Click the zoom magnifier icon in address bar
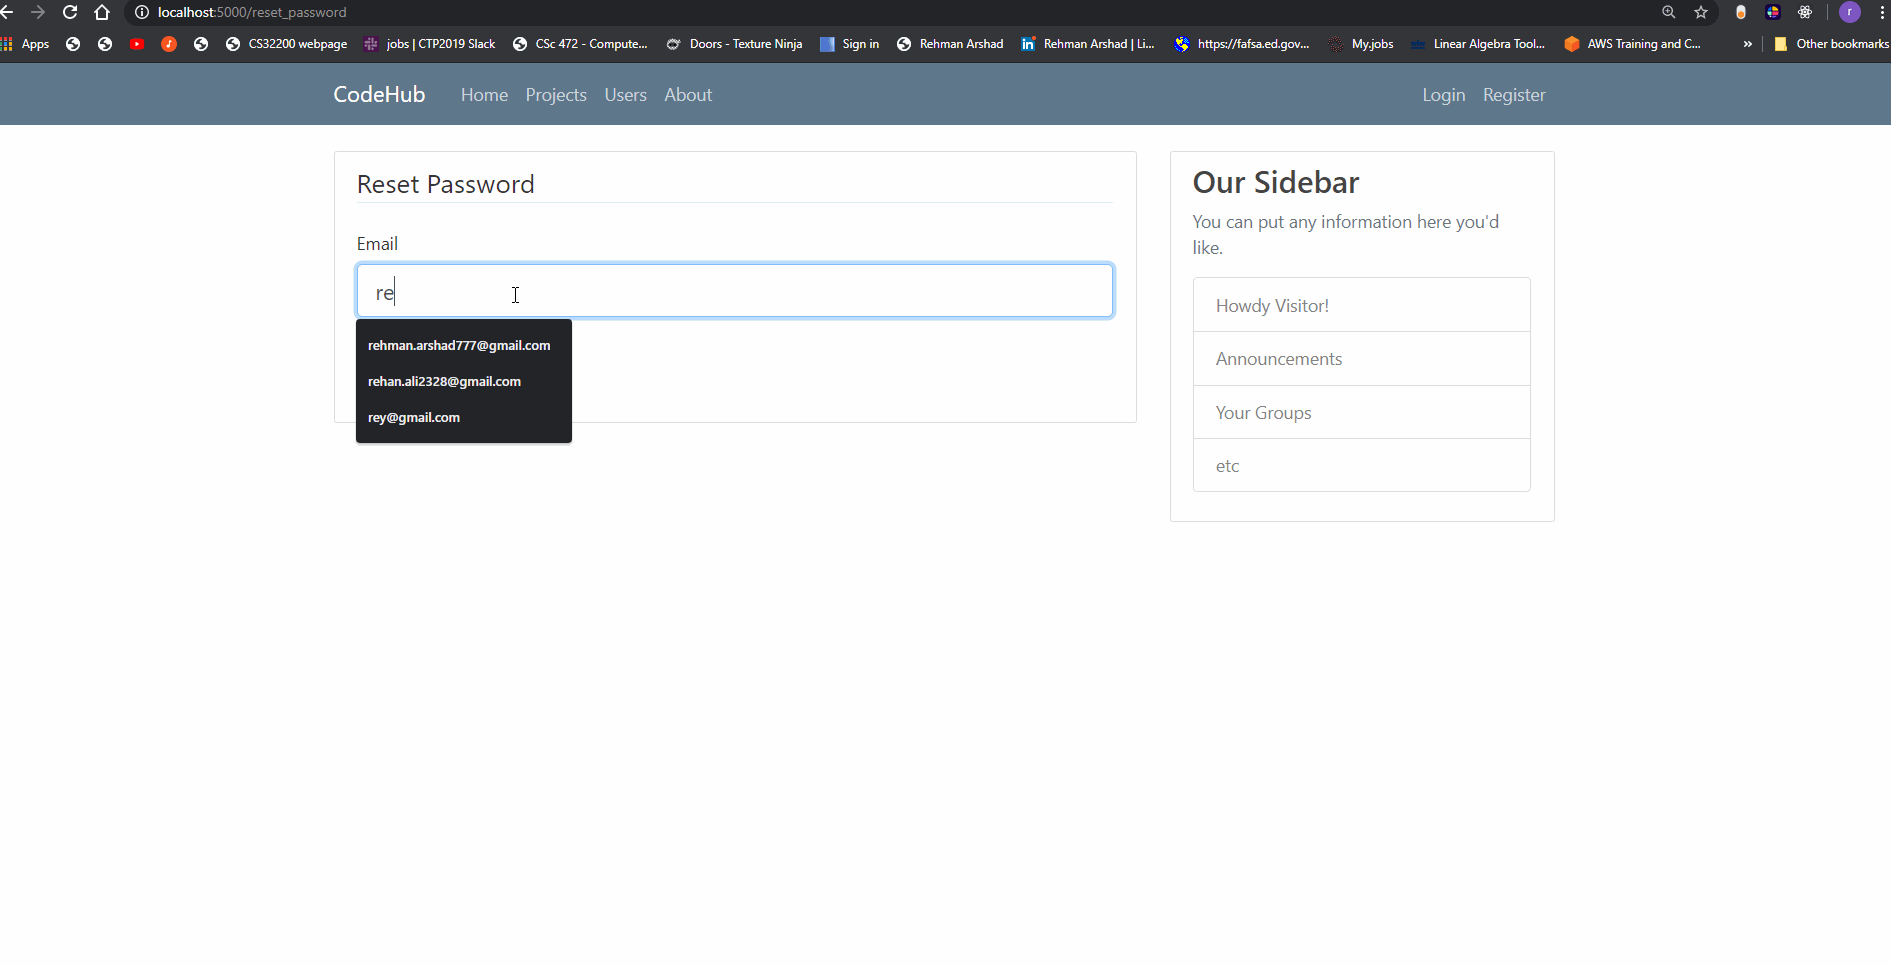Screen dimensions: 1891x966 1669,12
